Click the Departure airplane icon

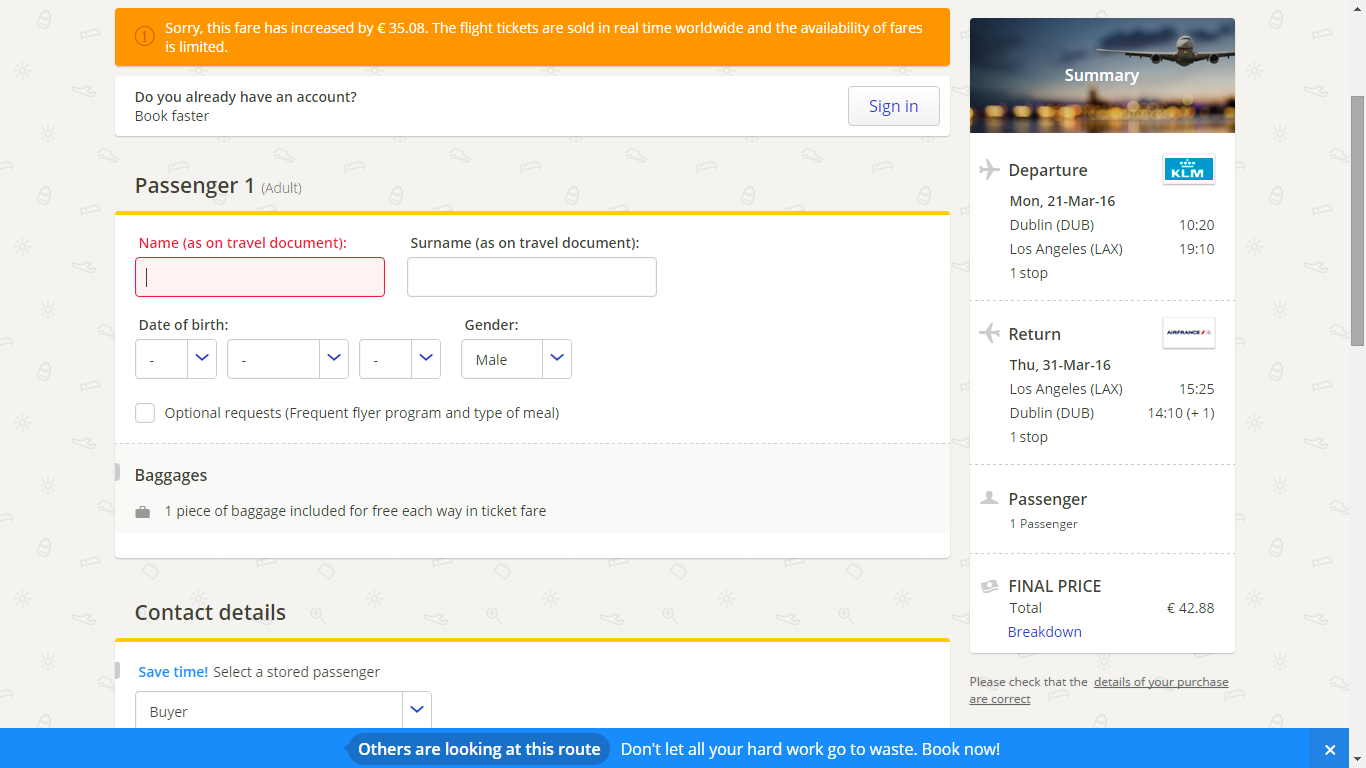click(989, 169)
